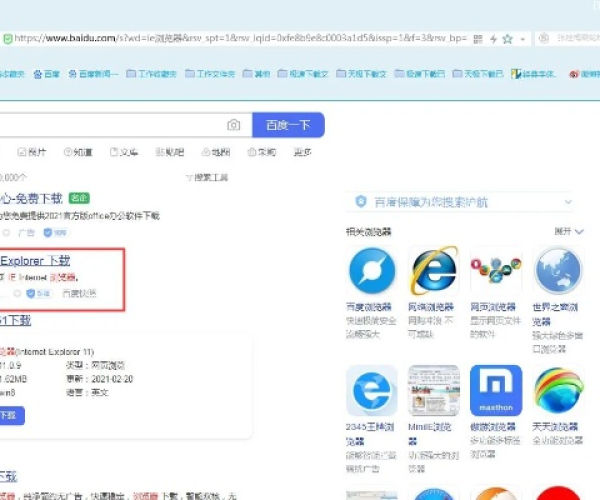Open the 百度浏览器 text link
The height and width of the screenshot is (500, 600).
pyautogui.click(x=369, y=307)
